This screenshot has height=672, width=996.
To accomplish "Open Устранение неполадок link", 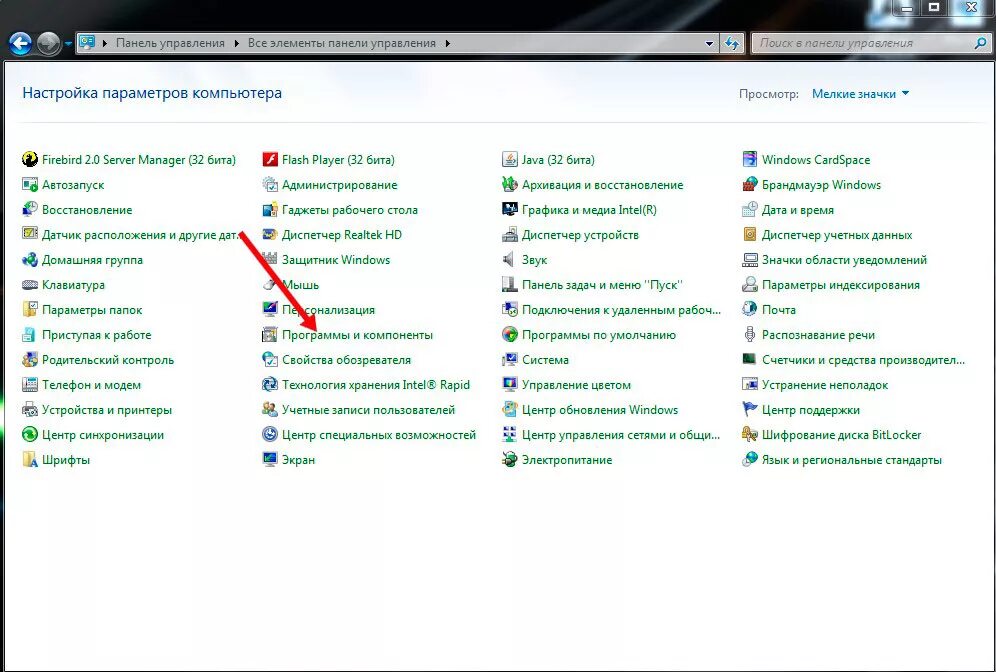I will (x=824, y=384).
